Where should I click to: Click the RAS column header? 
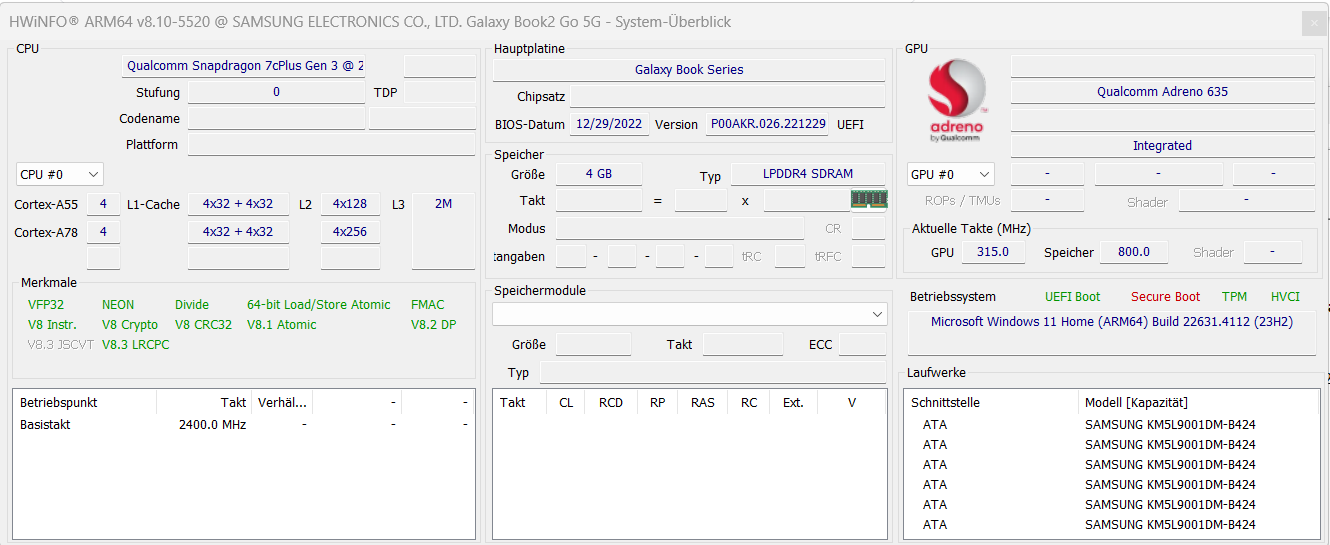(703, 403)
